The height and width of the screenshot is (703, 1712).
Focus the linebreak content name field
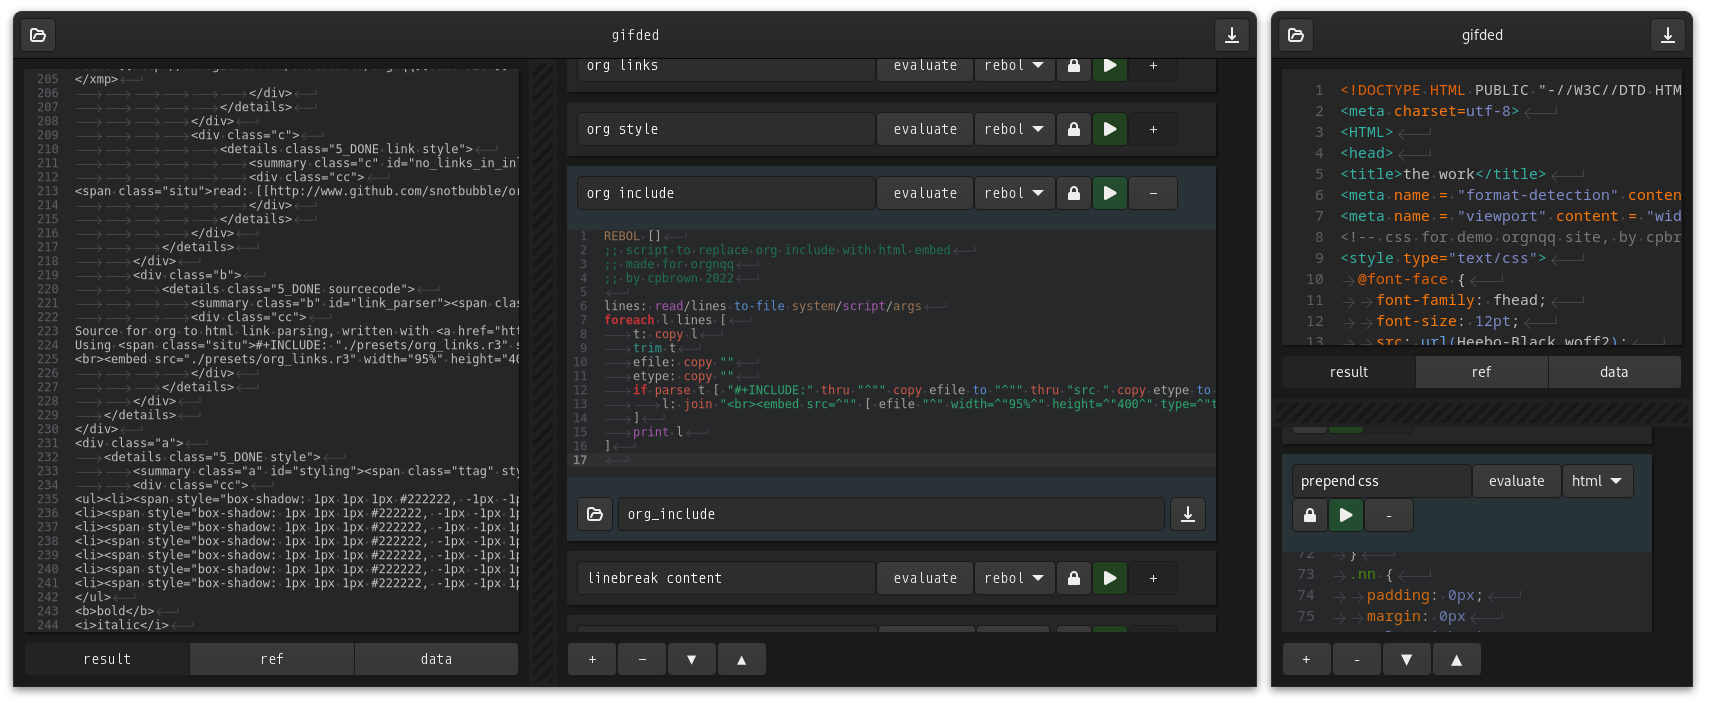726,578
